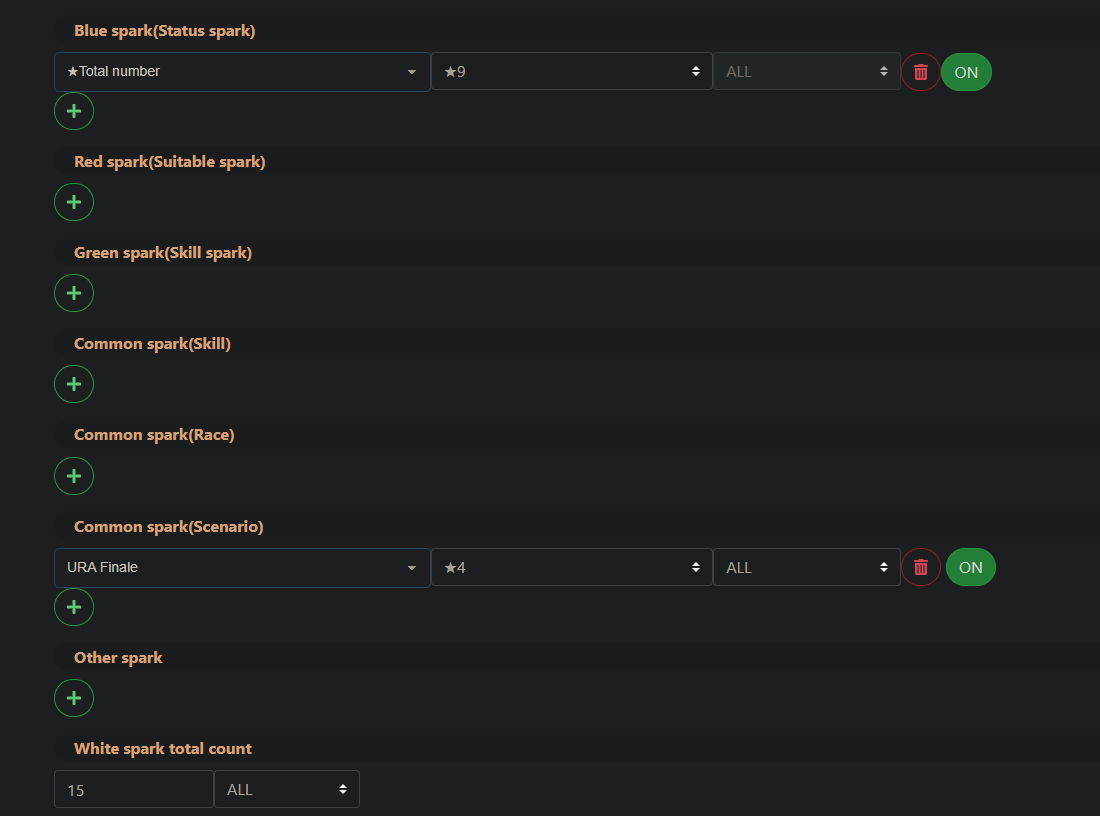
Task: Open the ★9 star count dropdown
Action: pyautogui.click(x=572, y=72)
